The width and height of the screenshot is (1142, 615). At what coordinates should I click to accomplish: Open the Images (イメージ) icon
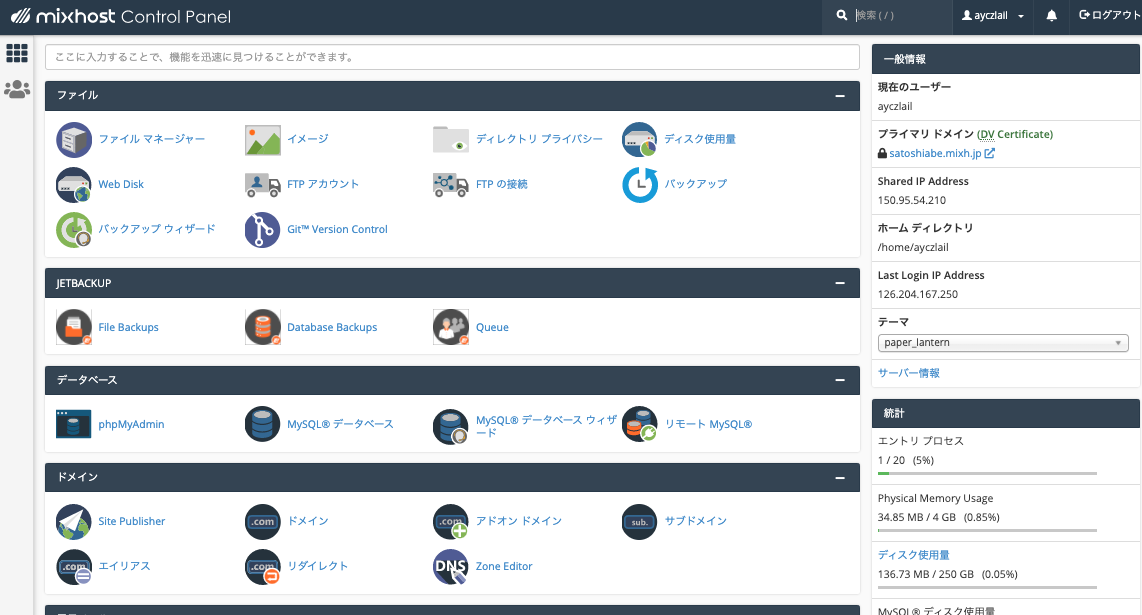[262, 140]
